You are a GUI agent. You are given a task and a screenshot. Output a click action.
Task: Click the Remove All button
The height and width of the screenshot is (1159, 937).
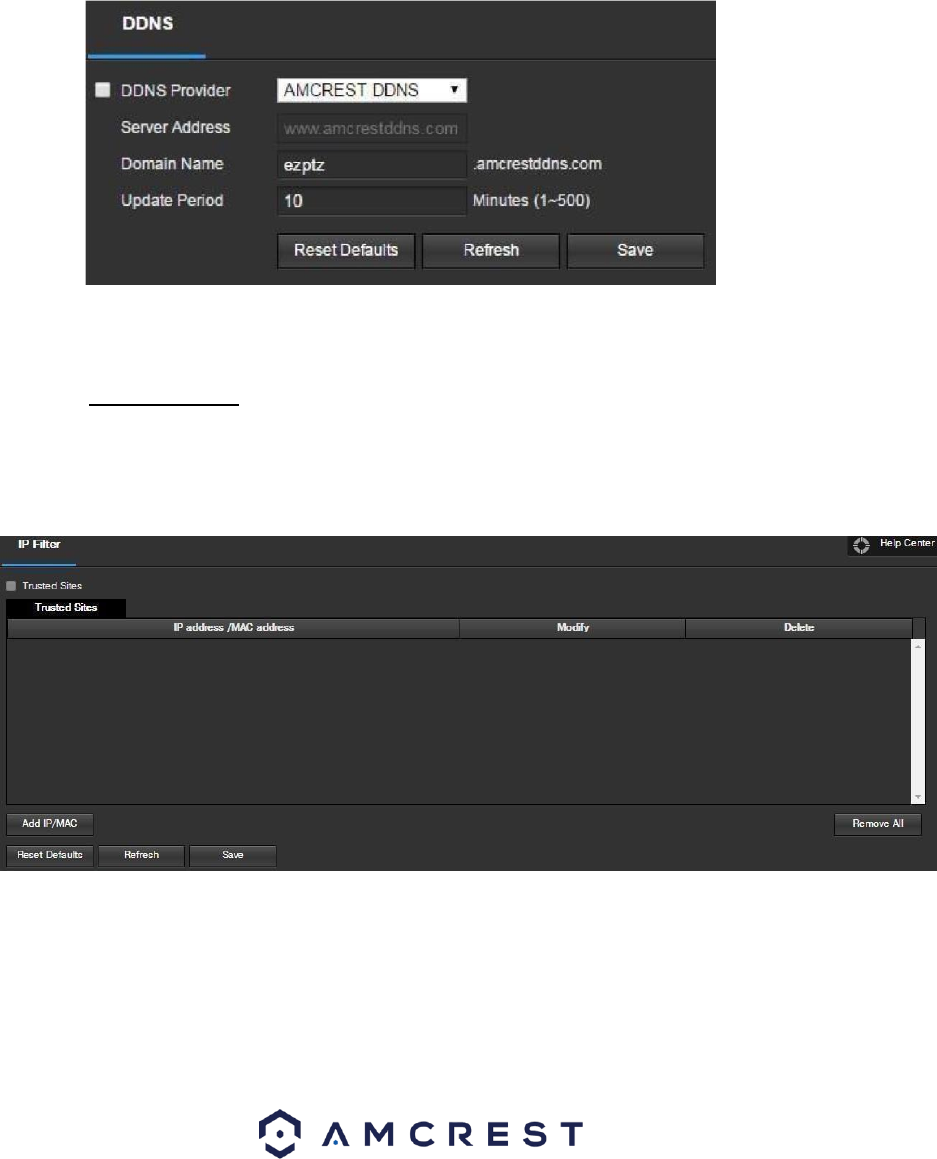878,823
